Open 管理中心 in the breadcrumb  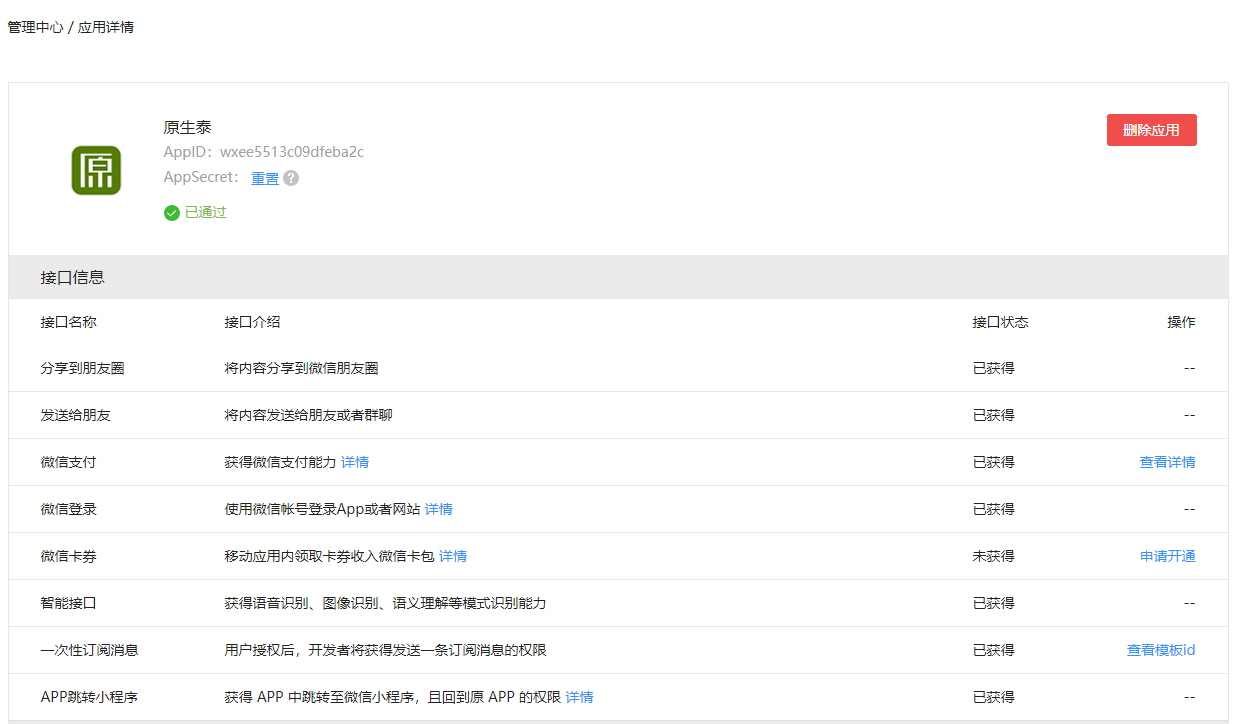coord(35,27)
